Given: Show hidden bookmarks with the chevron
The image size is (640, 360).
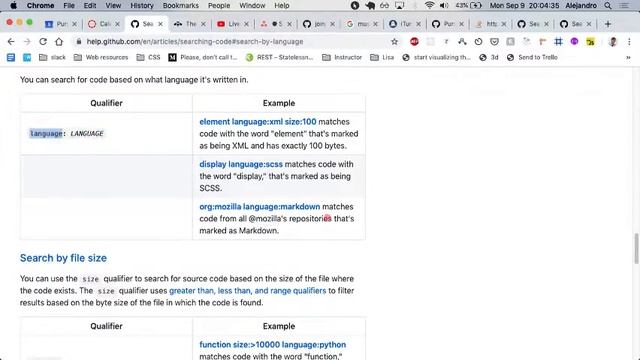Looking at the screenshot, I should click(x=628, y=58).
